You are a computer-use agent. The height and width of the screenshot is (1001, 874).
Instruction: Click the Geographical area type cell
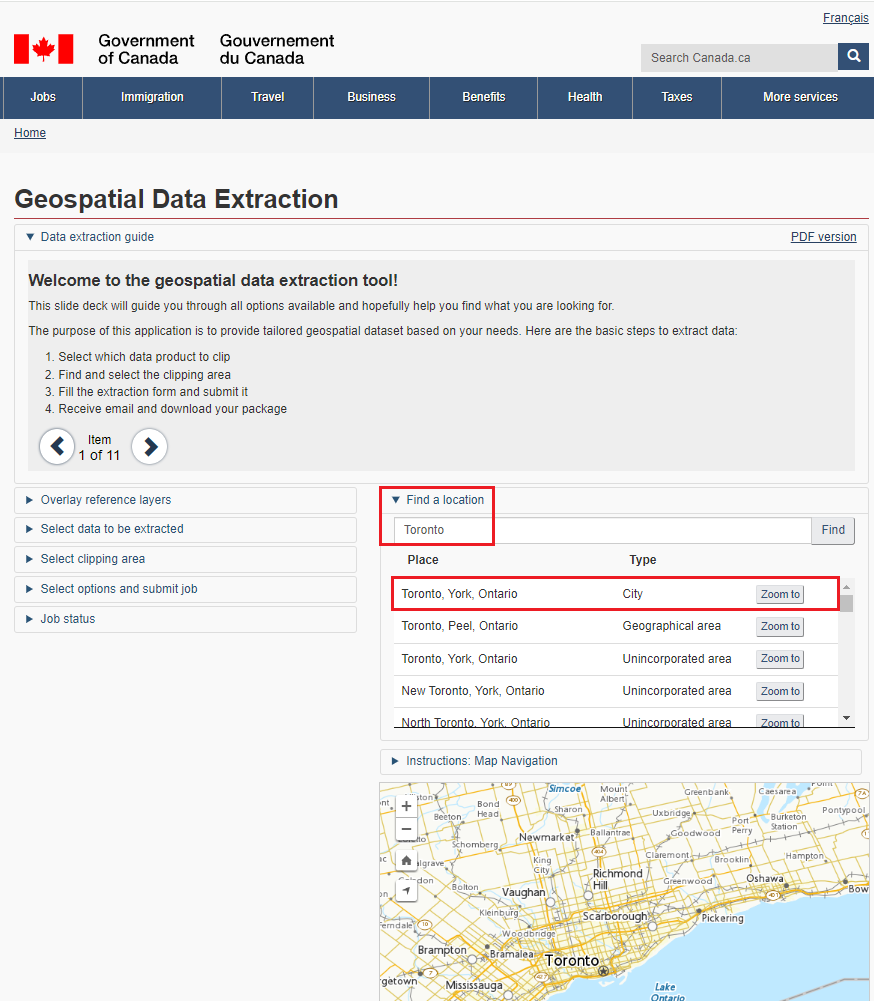tap(672, 626)
